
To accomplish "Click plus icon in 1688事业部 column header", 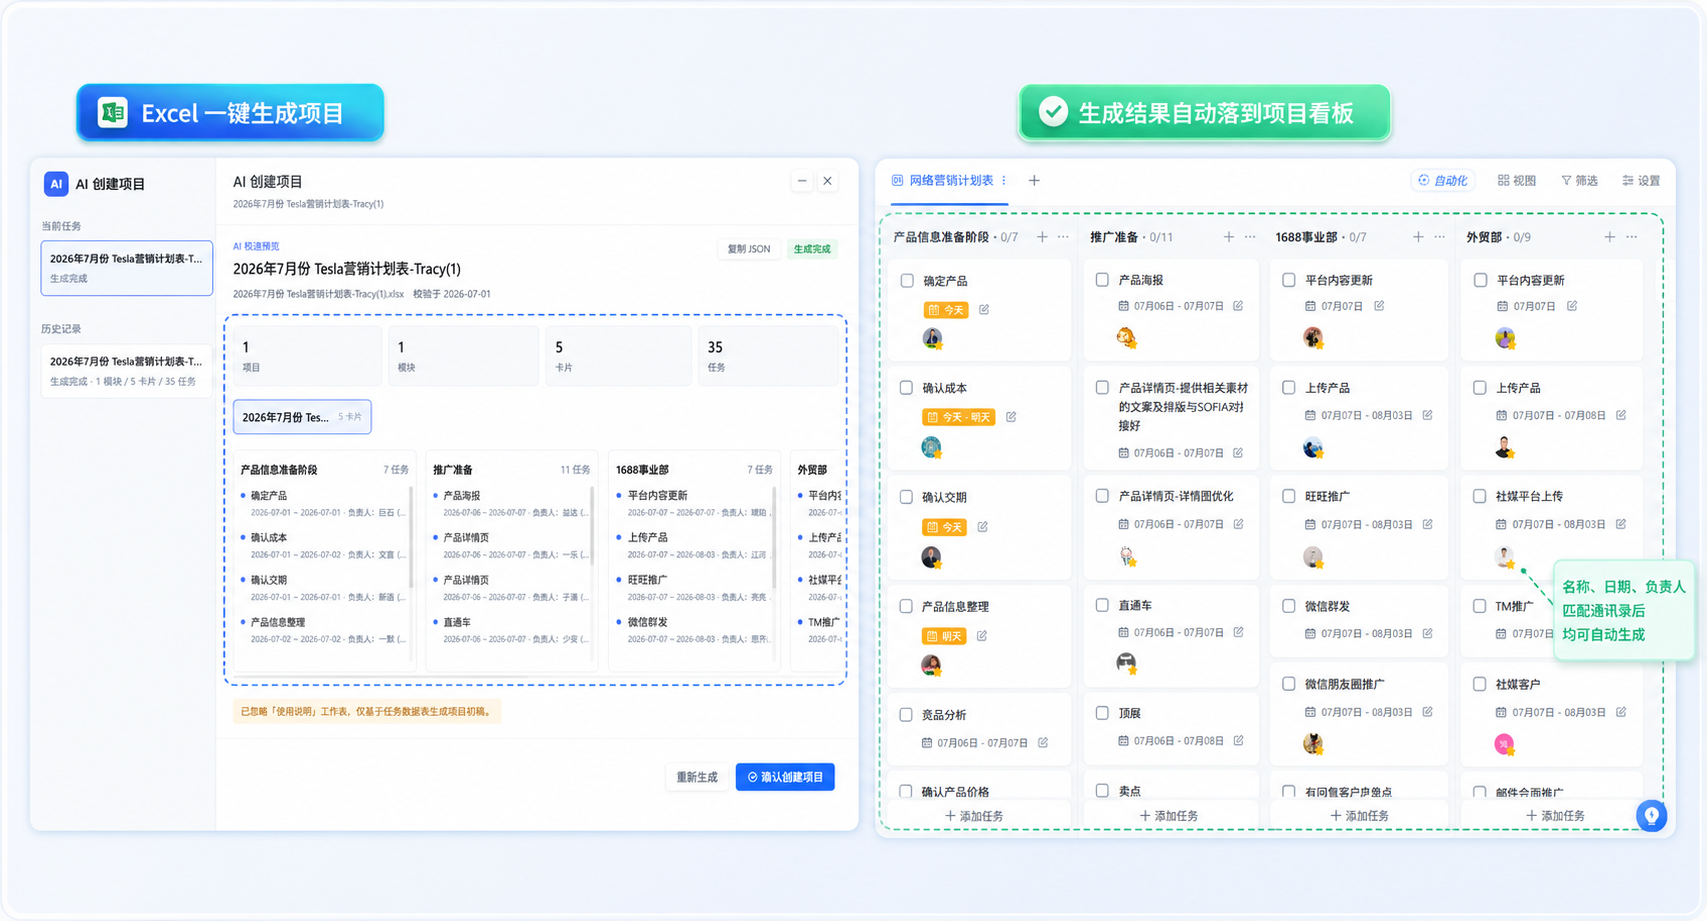I will [1418, 237].
